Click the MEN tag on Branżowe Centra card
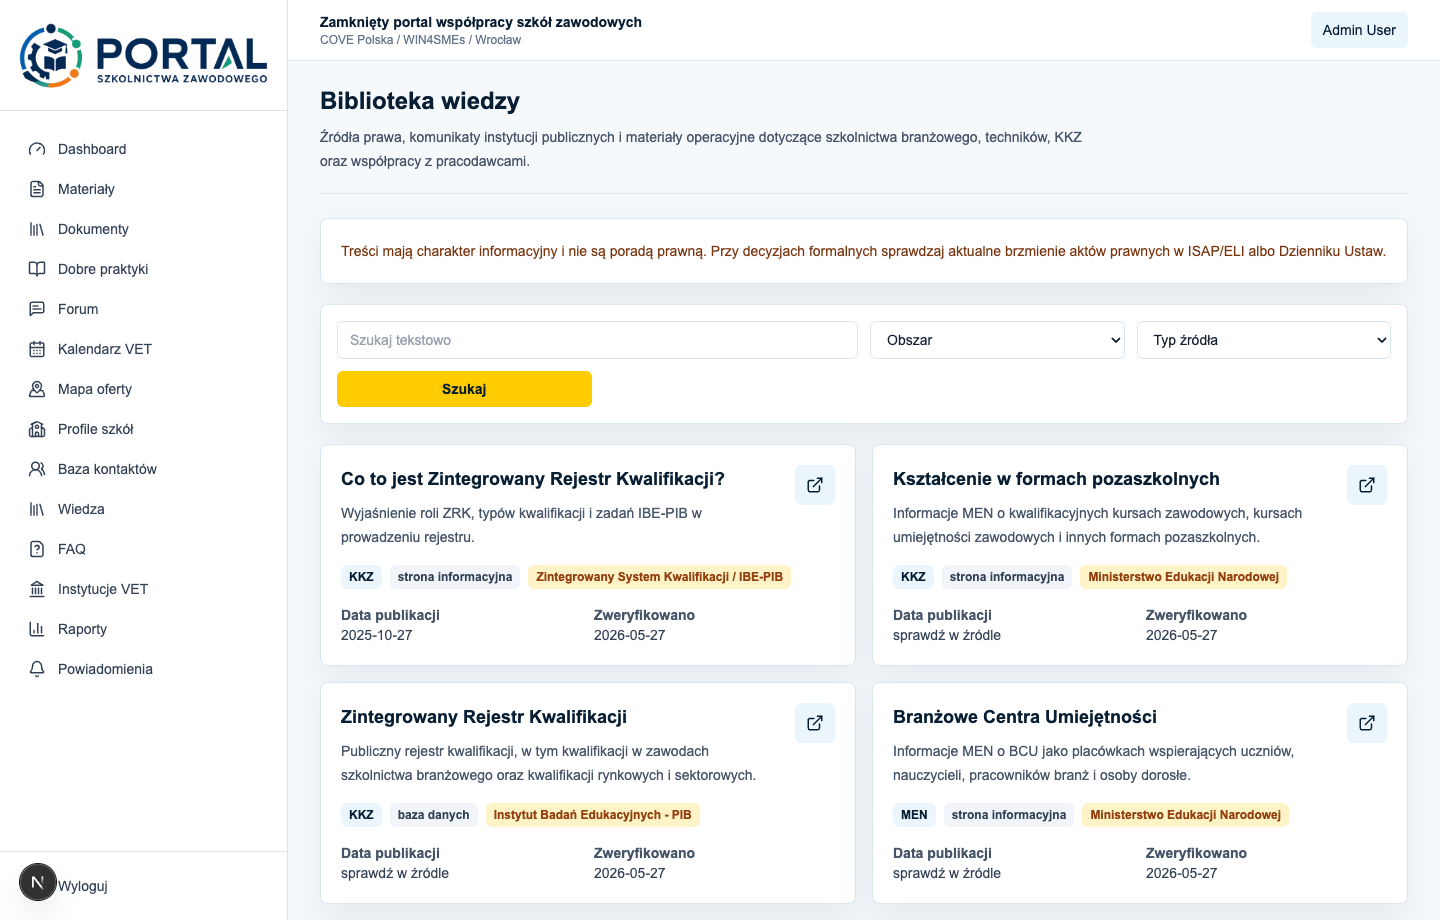The height and width of the screenshot is (920, 1440). pos(914,815)
